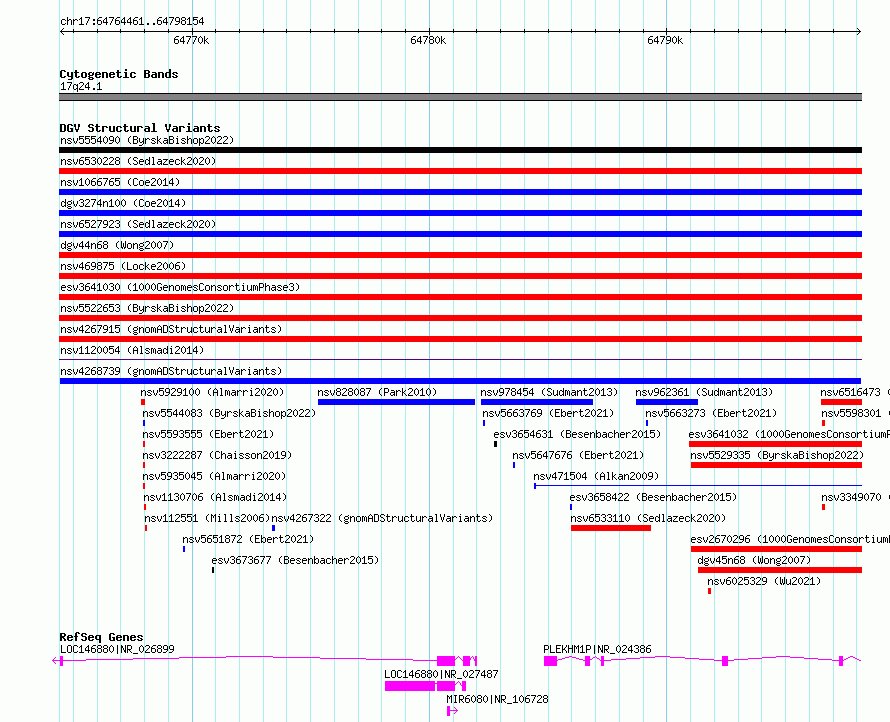The height and width of the screenshot is (722, 890).
Task: Open MIR6080|NR_106728 gene label
Action: 497,699
